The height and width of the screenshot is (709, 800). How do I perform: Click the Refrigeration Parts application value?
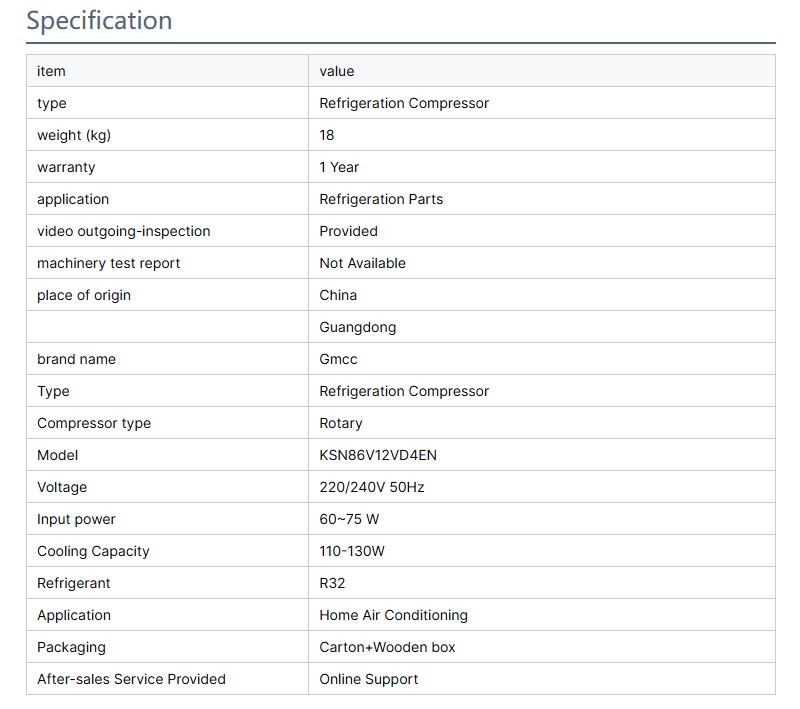(x=381, y=199)
